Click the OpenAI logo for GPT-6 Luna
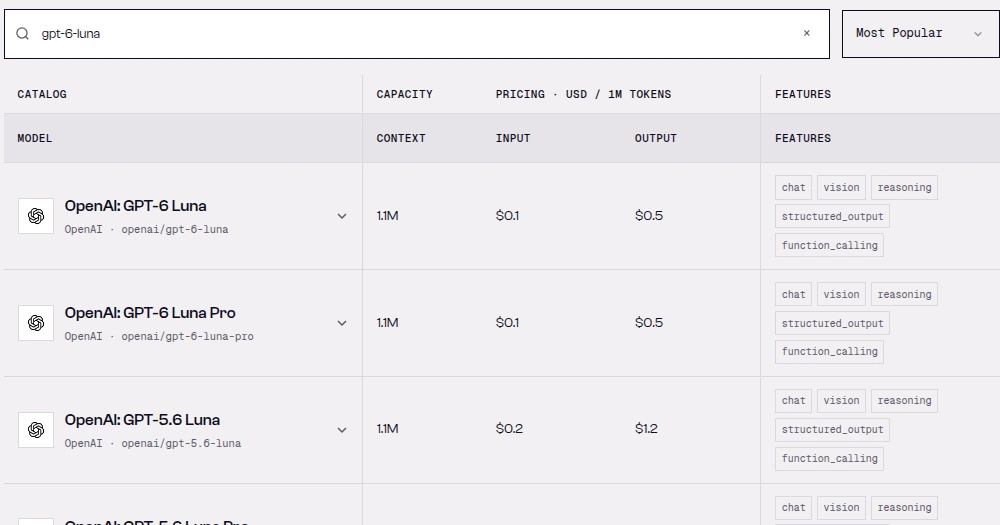 (36, 216)
